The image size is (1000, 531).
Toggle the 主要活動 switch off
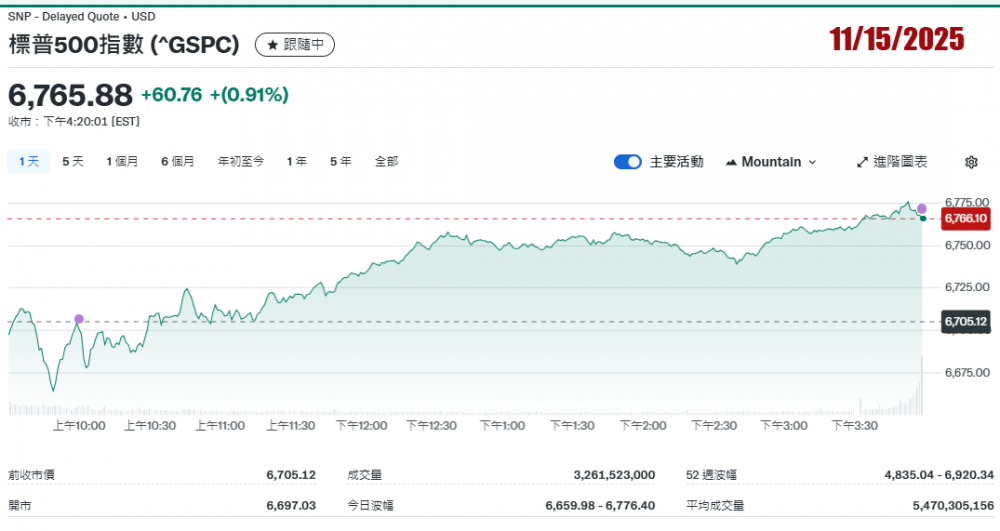[628, 162]
